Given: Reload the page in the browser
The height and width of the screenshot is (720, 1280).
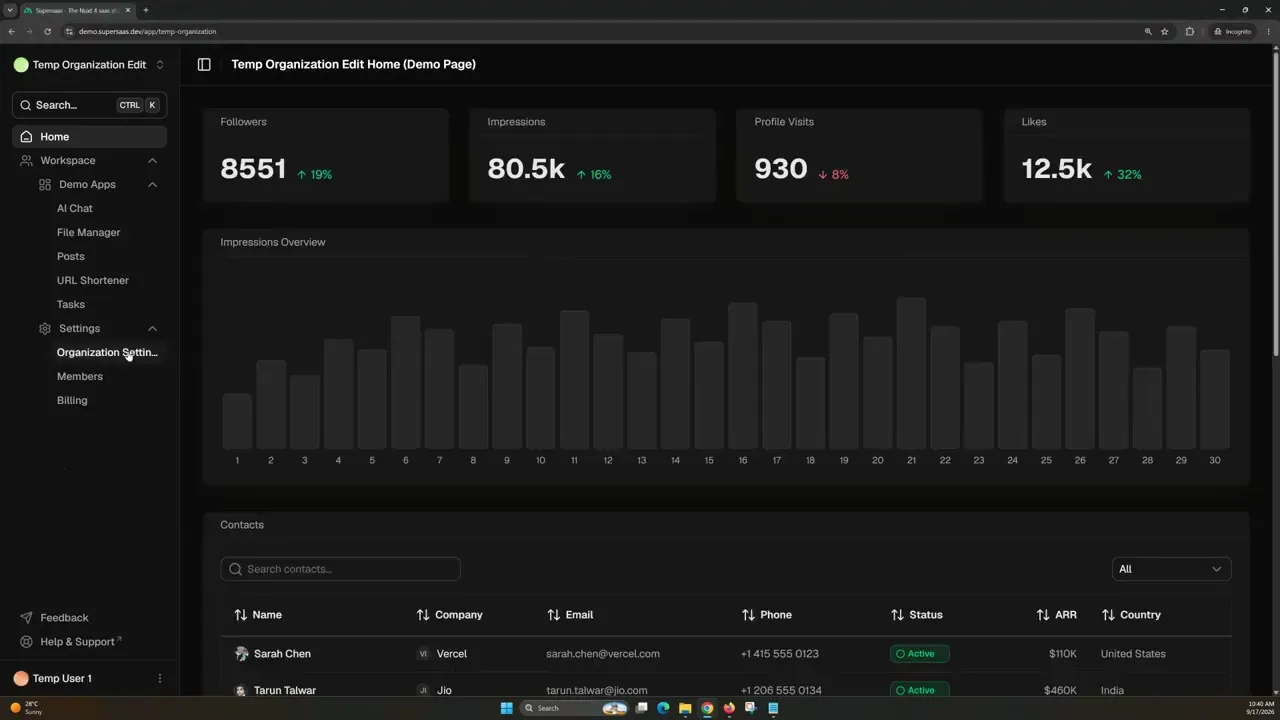Looking at the screenshot, I should pos(47,31).
